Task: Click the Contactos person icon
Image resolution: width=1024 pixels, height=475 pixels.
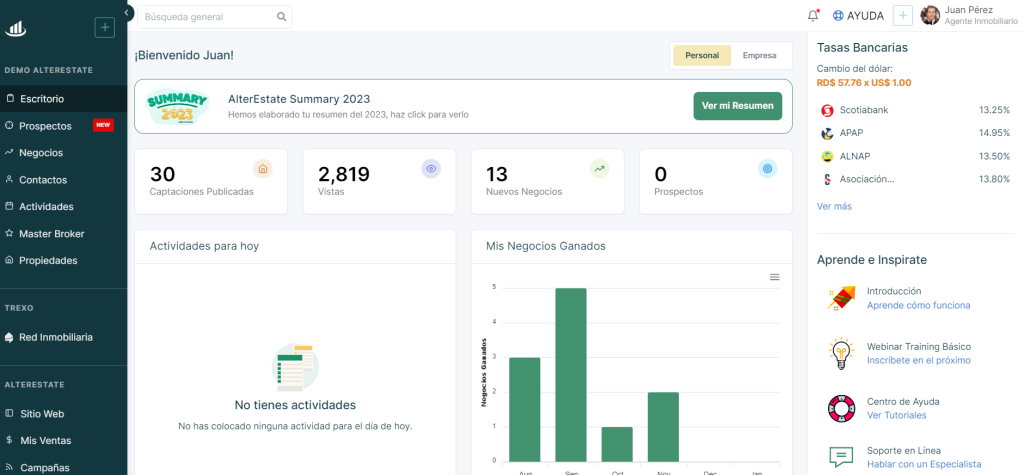Action: pyautogui.click(x=9, y=179)
